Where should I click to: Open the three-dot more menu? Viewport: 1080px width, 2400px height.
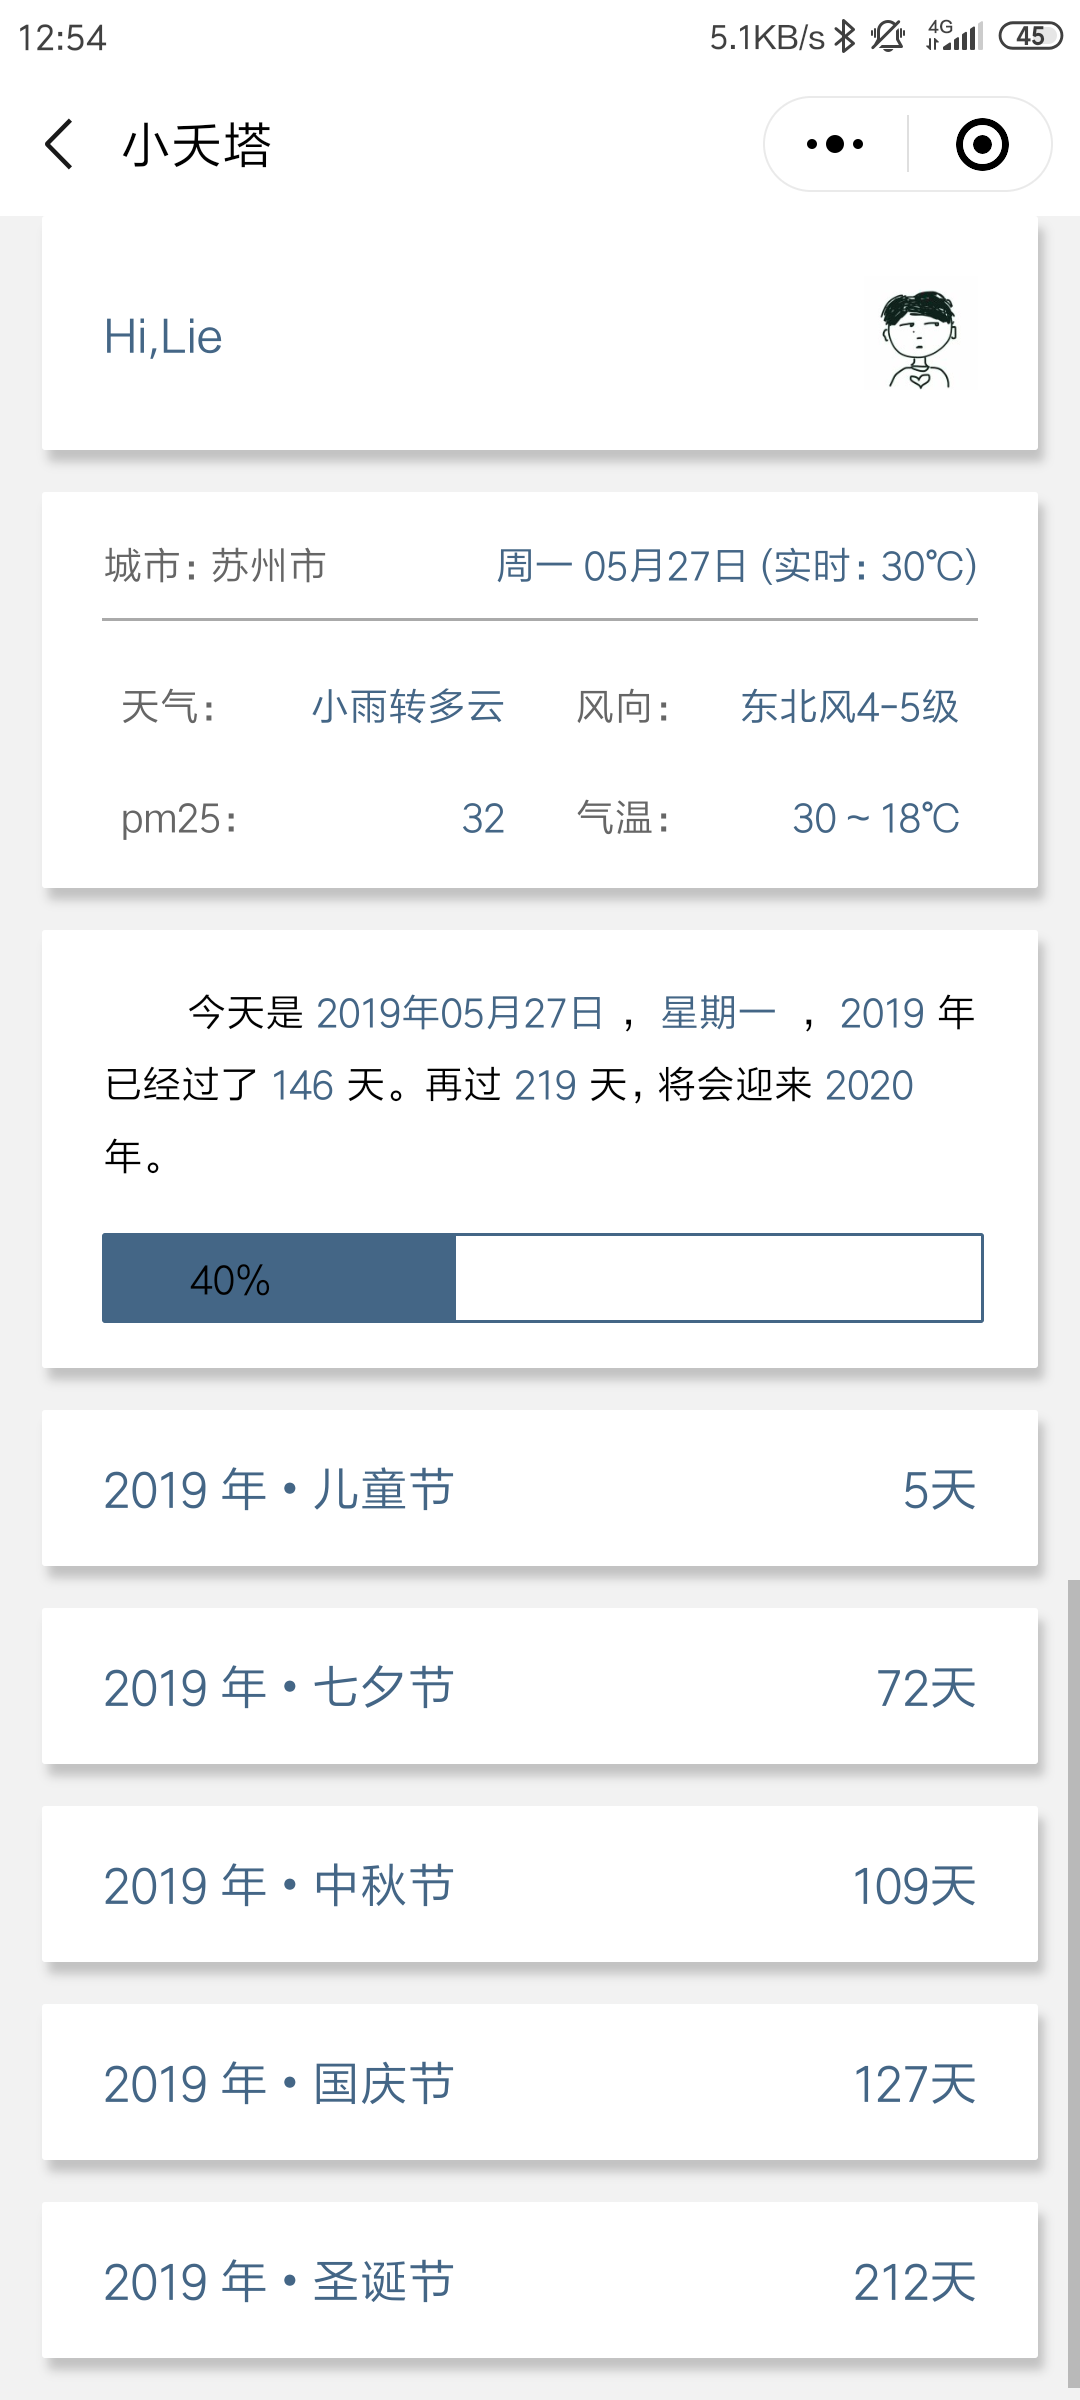click(x=836, y=144)
